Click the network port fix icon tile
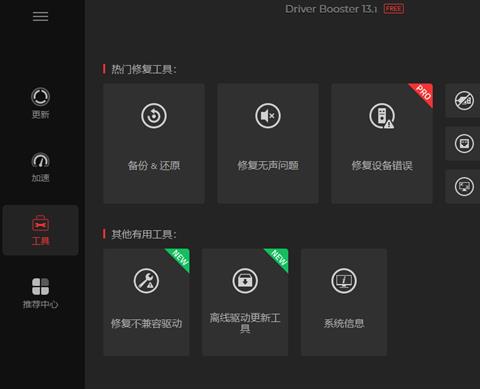 click(464, 144)
